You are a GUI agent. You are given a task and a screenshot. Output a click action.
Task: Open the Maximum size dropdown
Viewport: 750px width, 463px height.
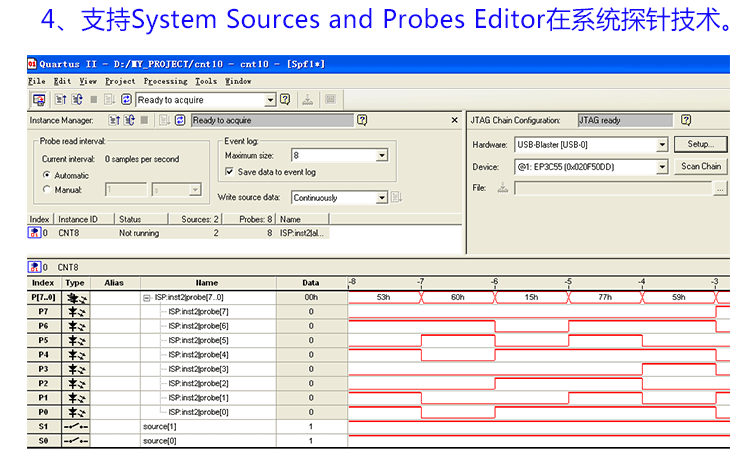[382, 155]
